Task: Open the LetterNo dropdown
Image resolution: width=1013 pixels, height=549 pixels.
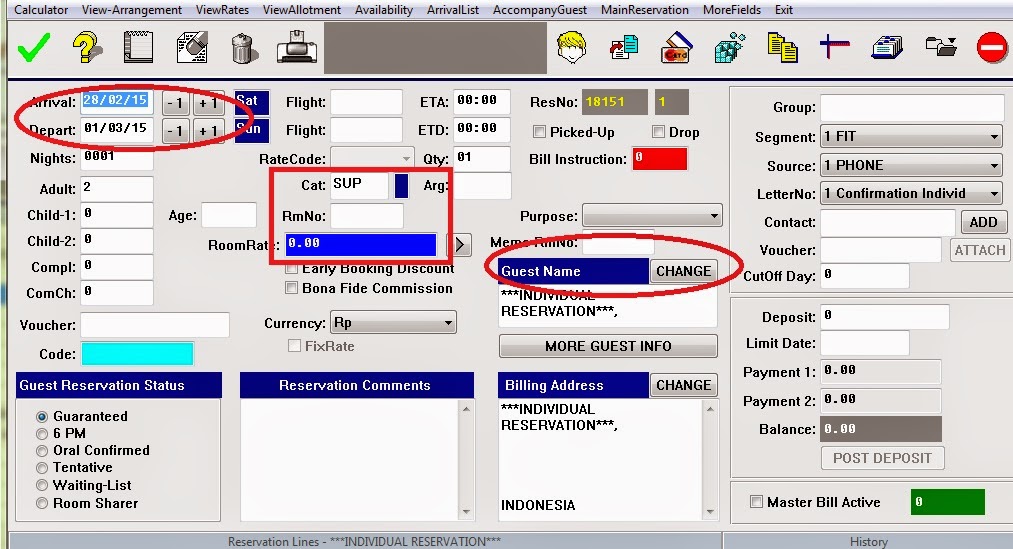Action: coord(912,193)
